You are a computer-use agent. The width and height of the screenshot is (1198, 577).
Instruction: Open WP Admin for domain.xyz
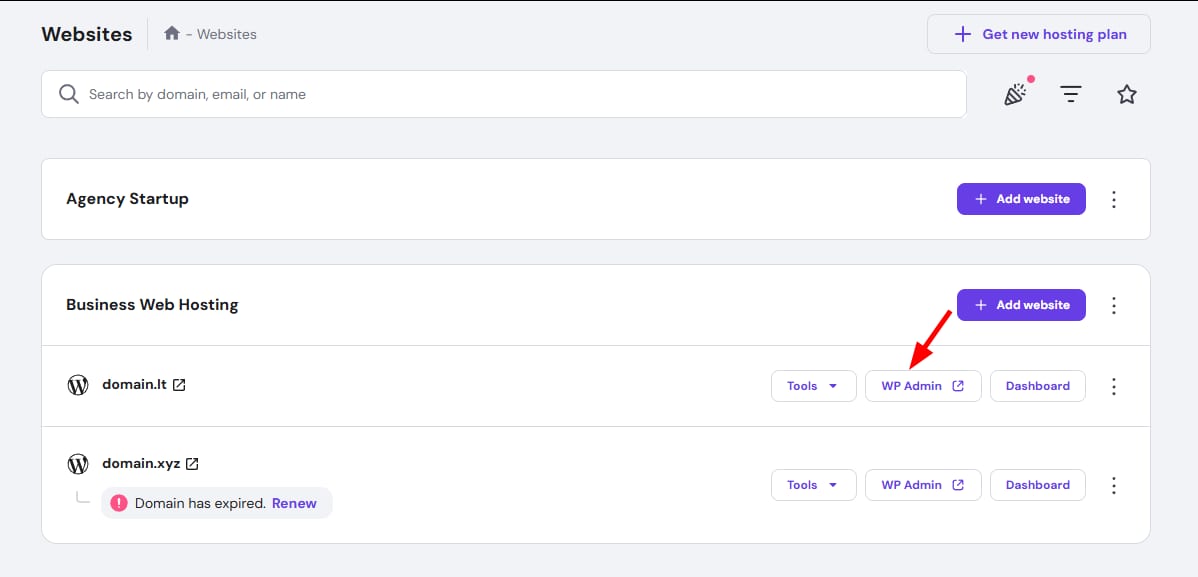click(922, 485)
